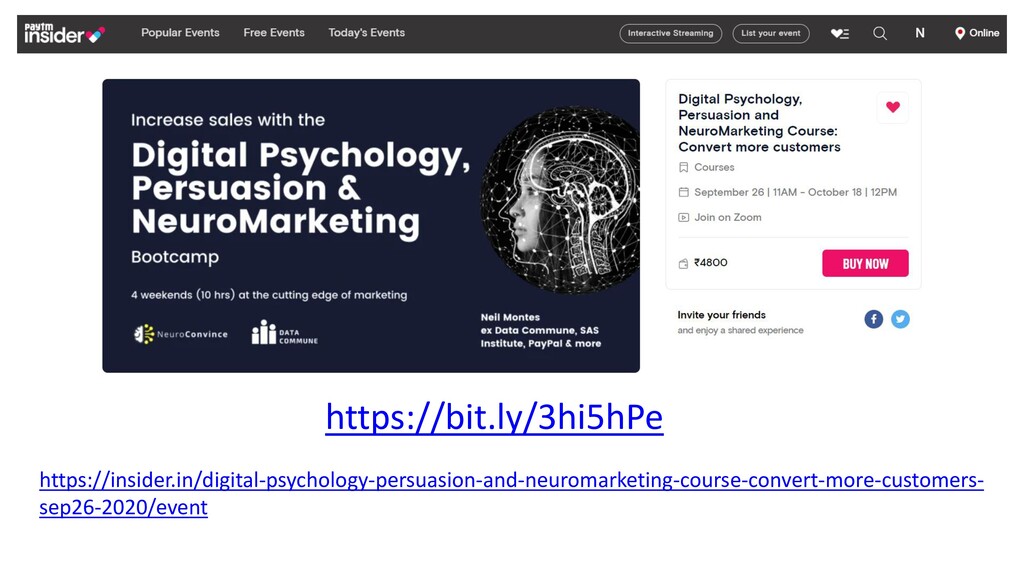Click the Data Commune logo in banner
Image resolution: width=1024 pixels, height=576 pixels.
click(285, 332)
